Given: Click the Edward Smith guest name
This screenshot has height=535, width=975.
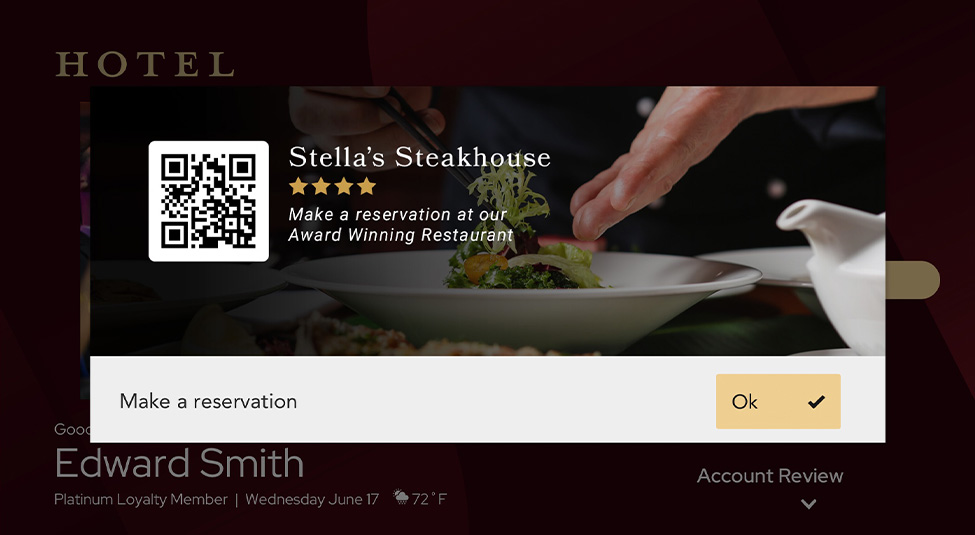Looking at the screenshot, I should pos(179,463).
